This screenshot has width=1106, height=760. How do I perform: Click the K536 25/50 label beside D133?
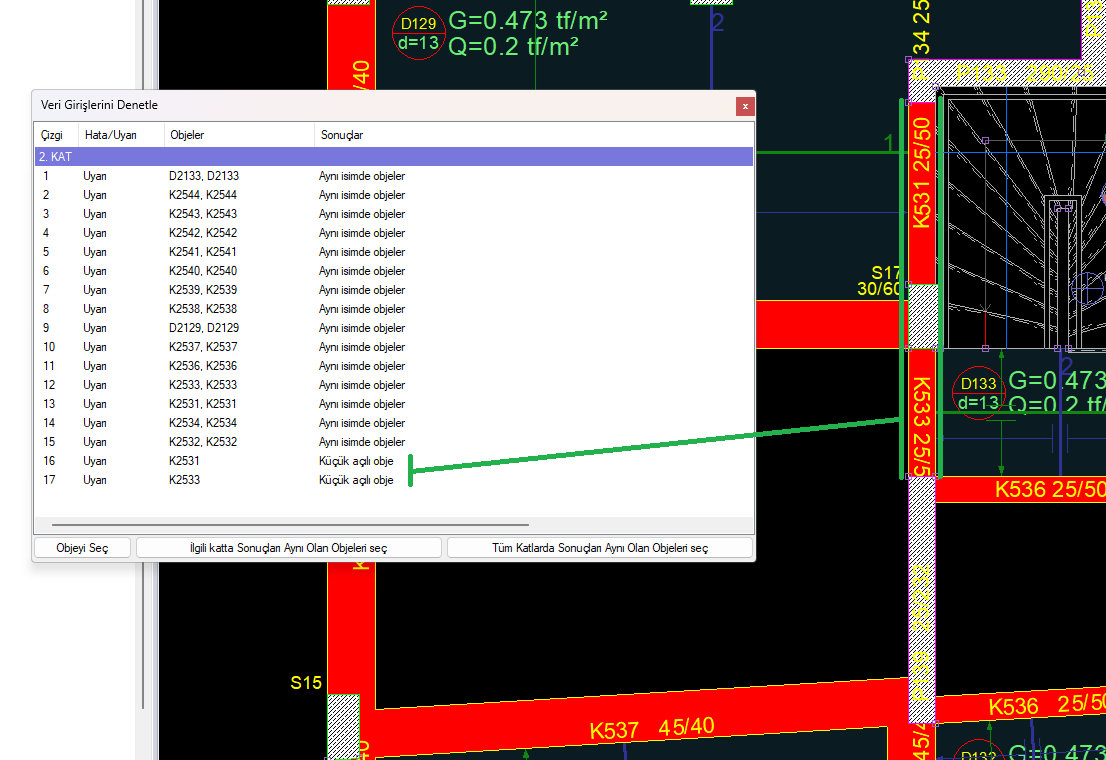(1050, 489)
